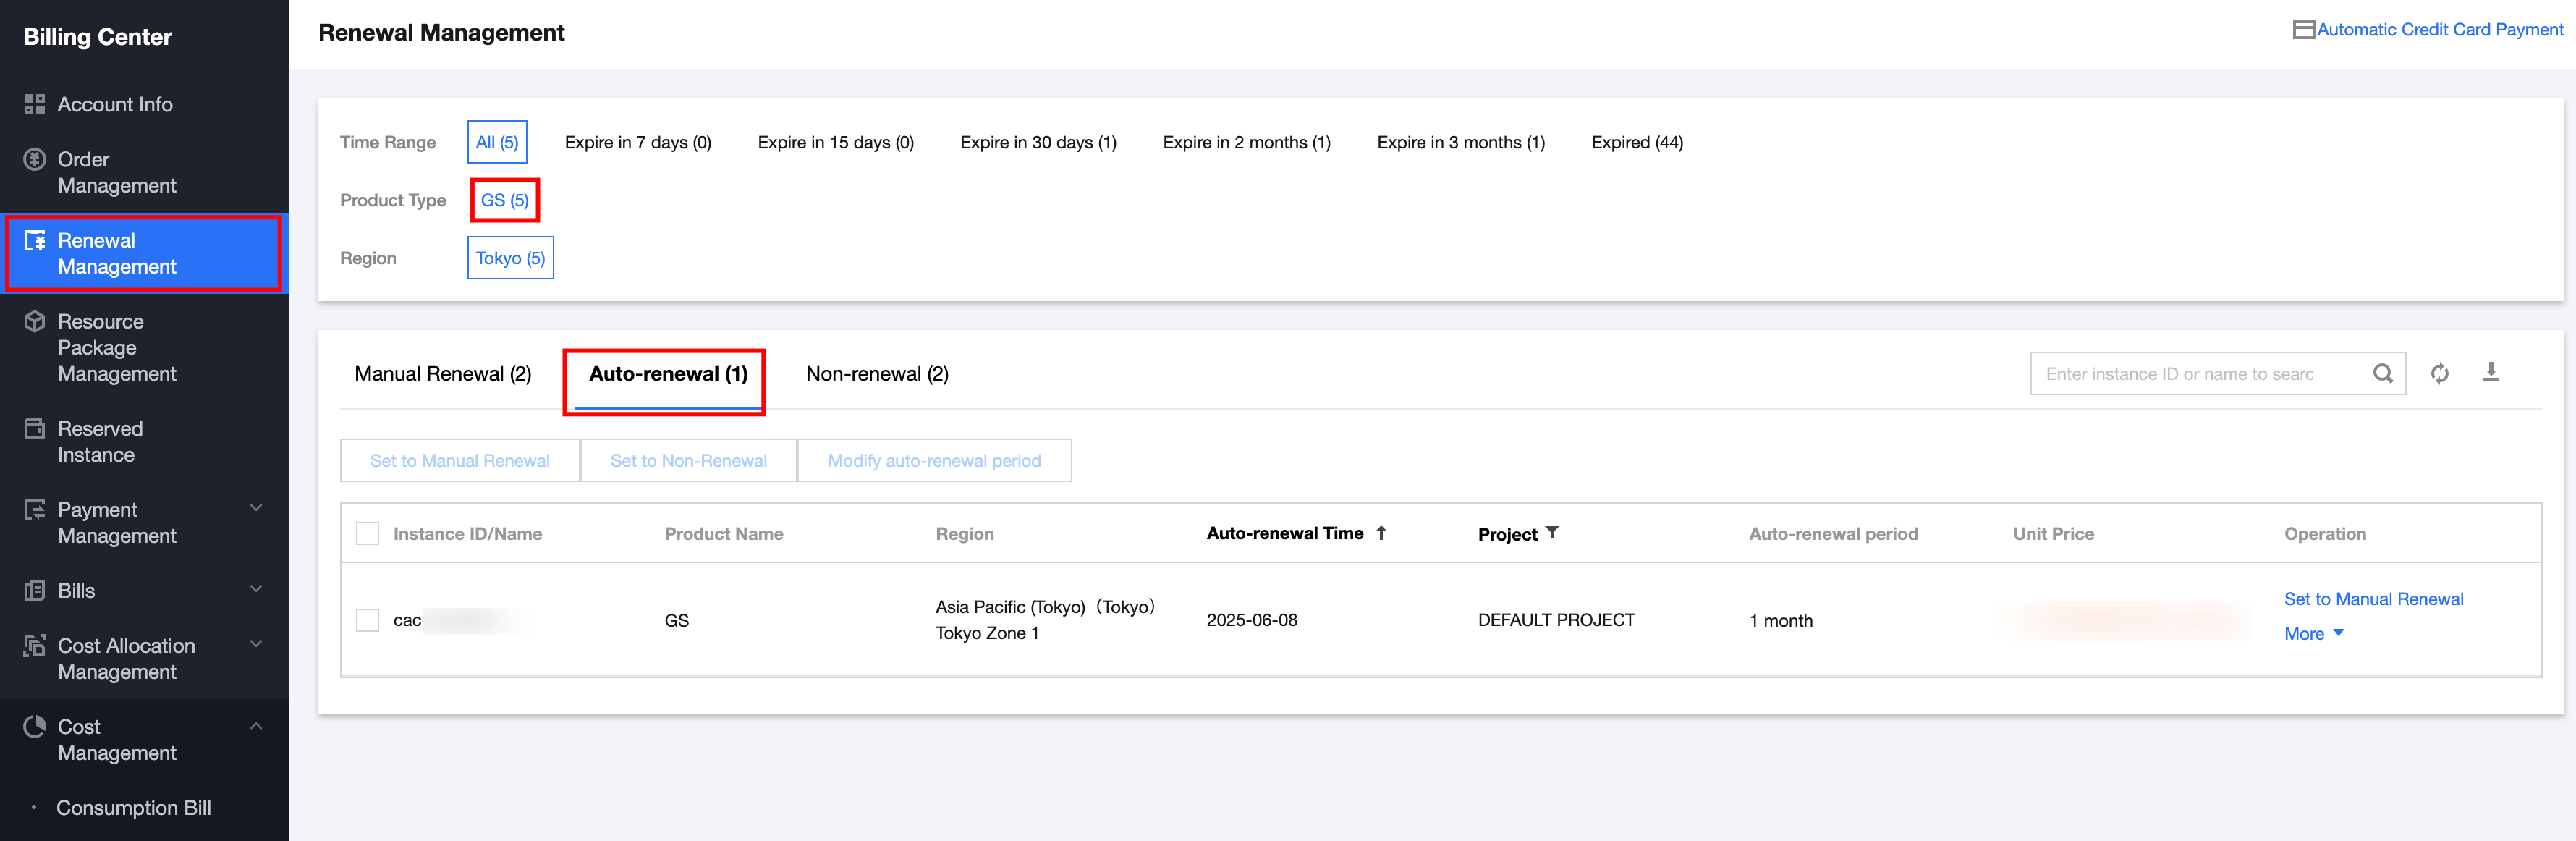This screenshot has width=2576, height=841.
Task: Click Set to Manual Renewal link in row
Action: [2373, 599]
